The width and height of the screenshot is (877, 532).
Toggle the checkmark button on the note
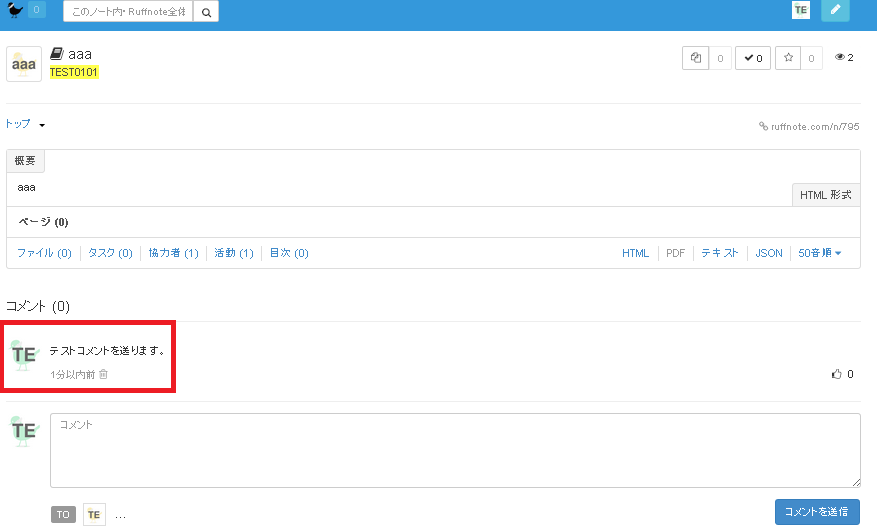click(753, 58)
